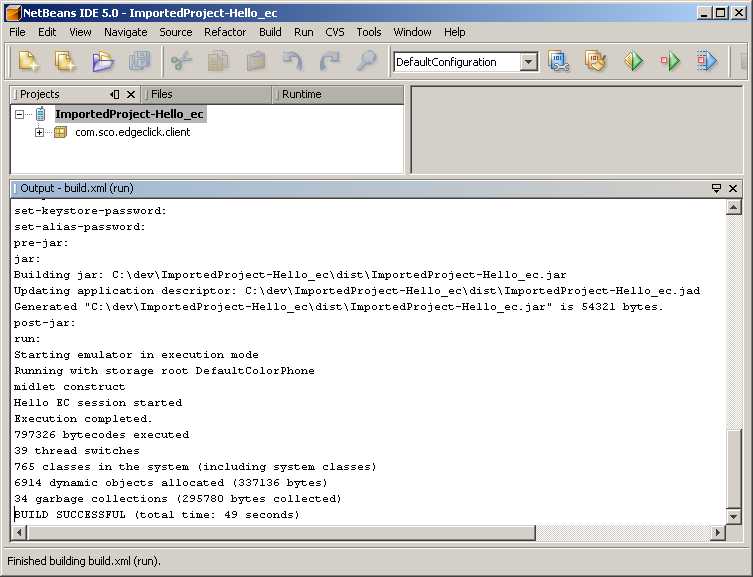Click the Undo arrow icon

(x=292, y=61)
